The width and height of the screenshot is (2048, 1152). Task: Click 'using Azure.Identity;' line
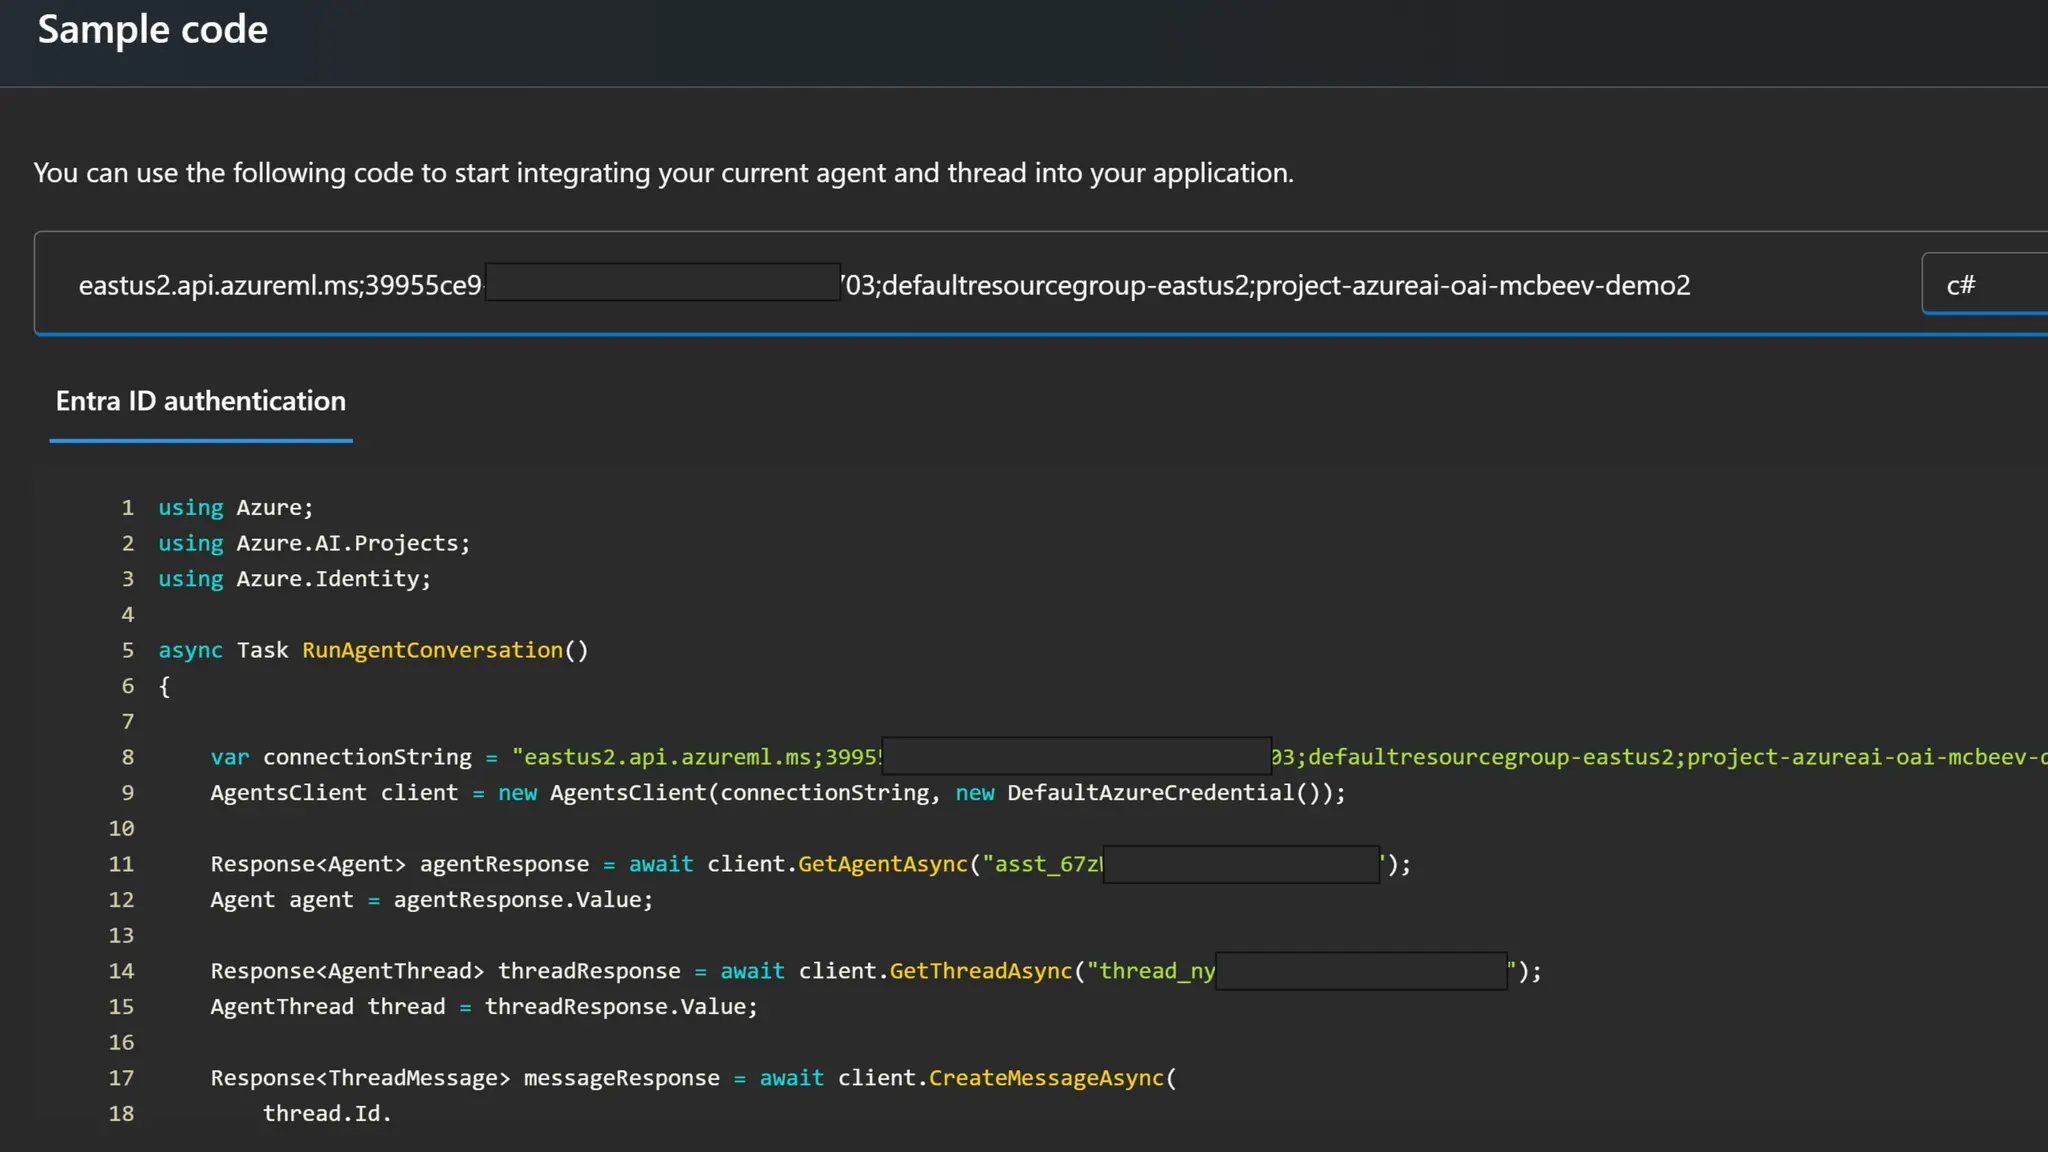[294, 579]
